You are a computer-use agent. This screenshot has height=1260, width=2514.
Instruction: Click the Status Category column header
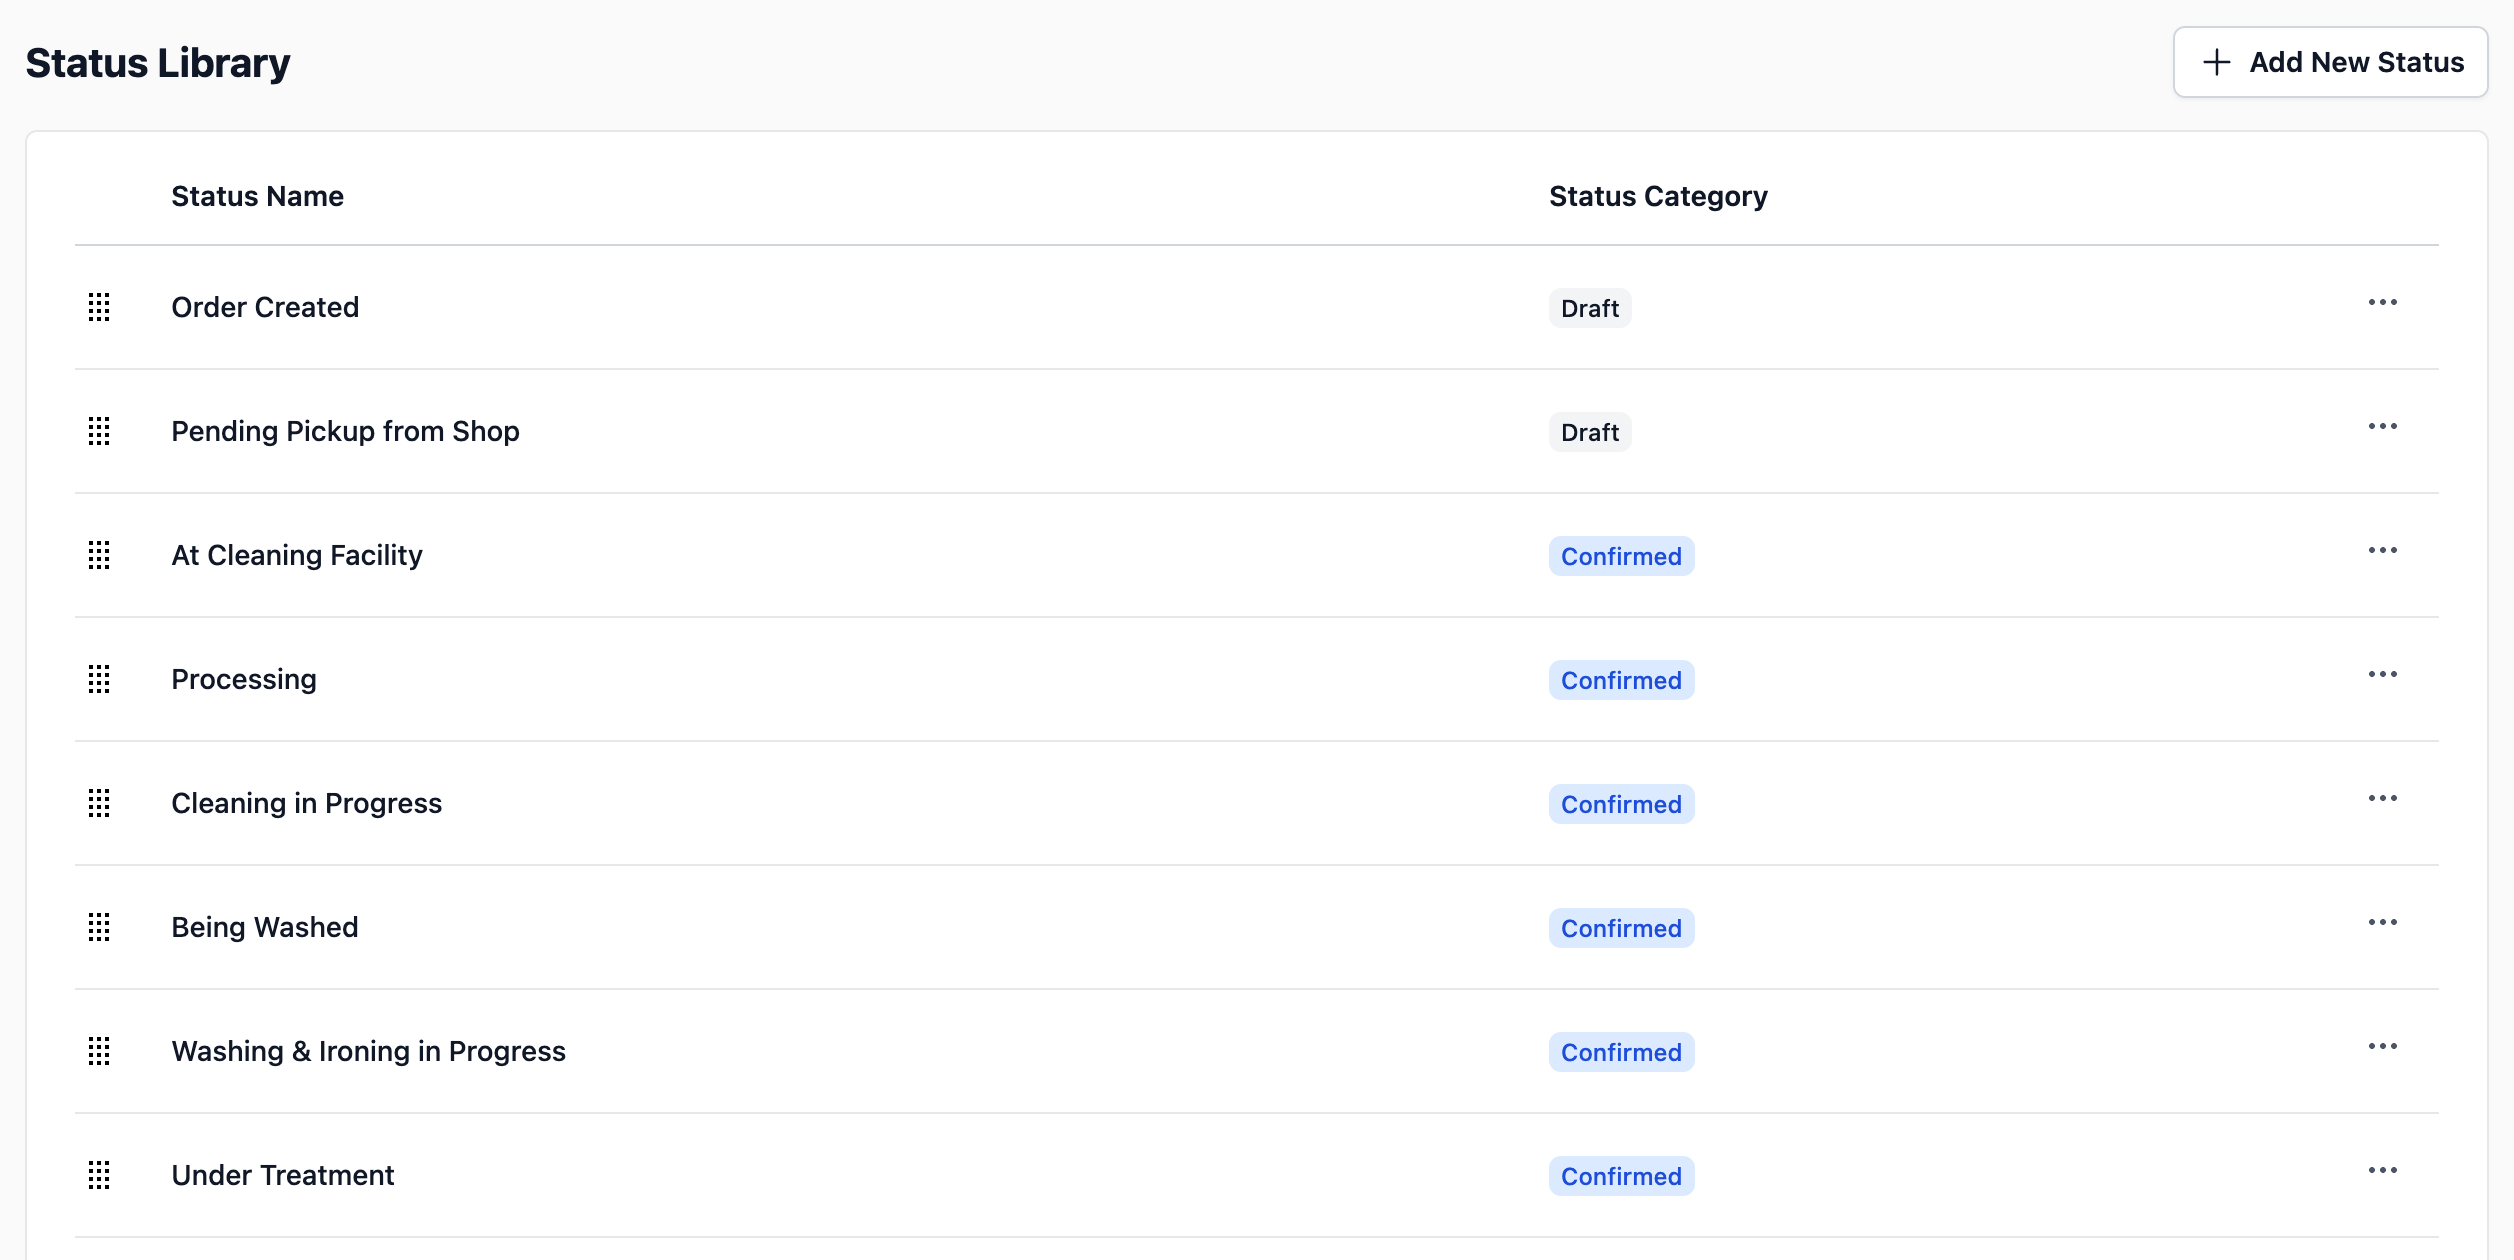click(1658, 196)
